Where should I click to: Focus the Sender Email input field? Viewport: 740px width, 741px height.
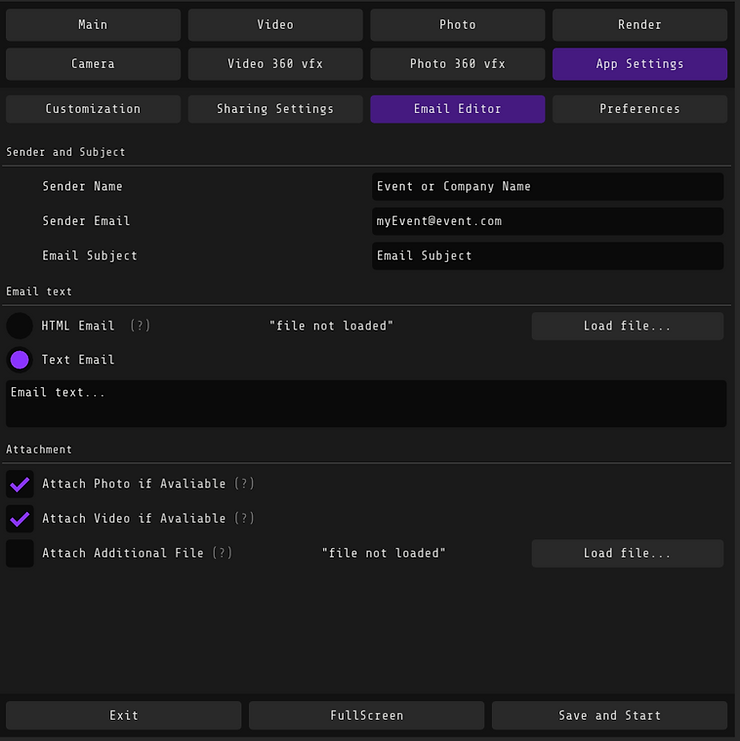pyautogui.click(x=548, y=221)
